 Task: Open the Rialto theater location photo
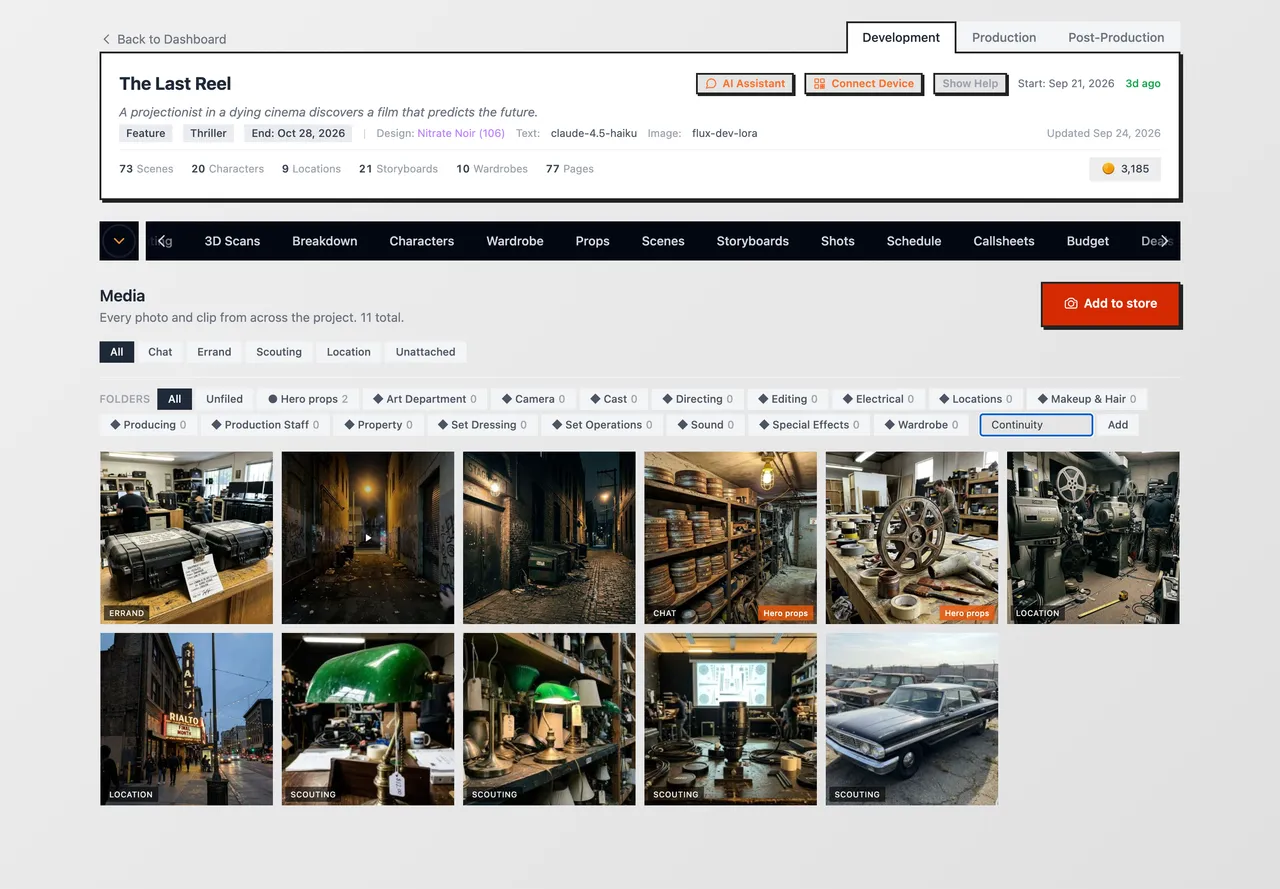point(186,719)
